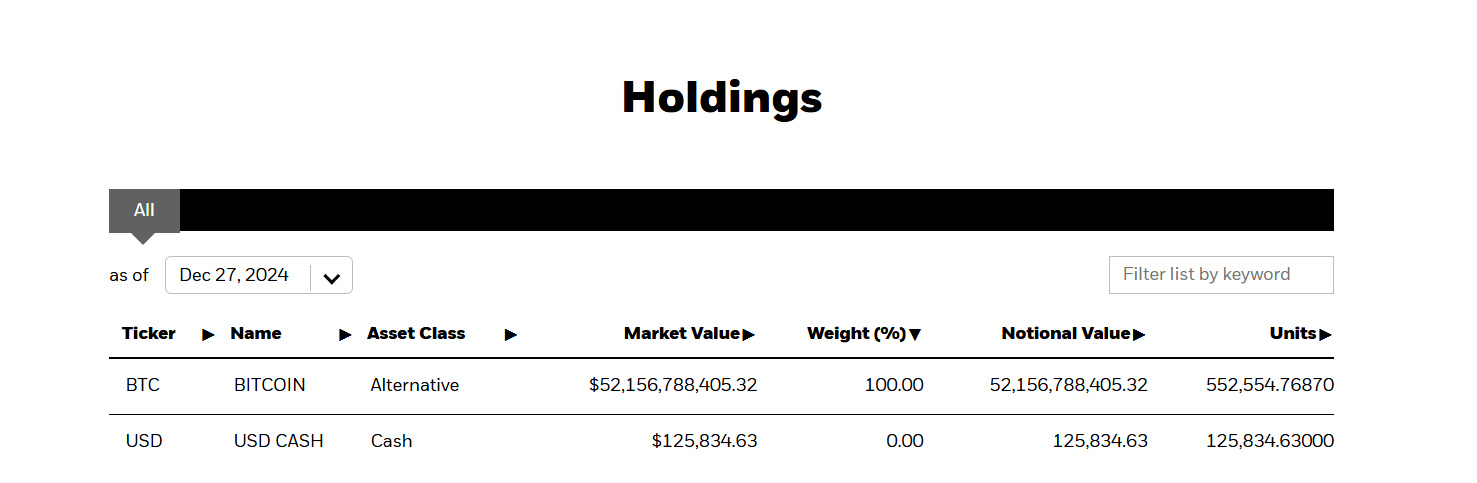Screen dimensions: 1477x483
Task: Select the Dec 27, 2024 date text
Action: 234,275
